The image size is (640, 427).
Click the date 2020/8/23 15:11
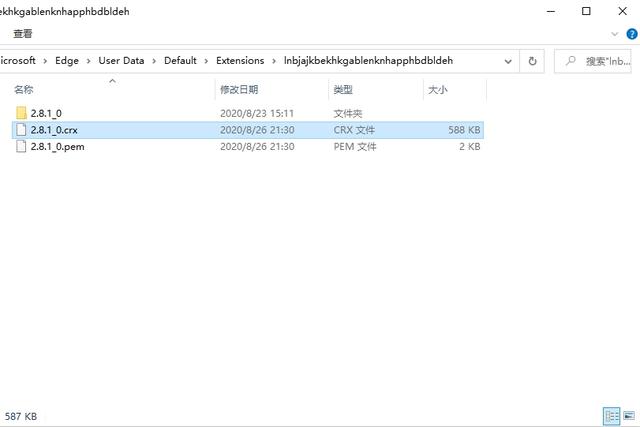[257, 113]
